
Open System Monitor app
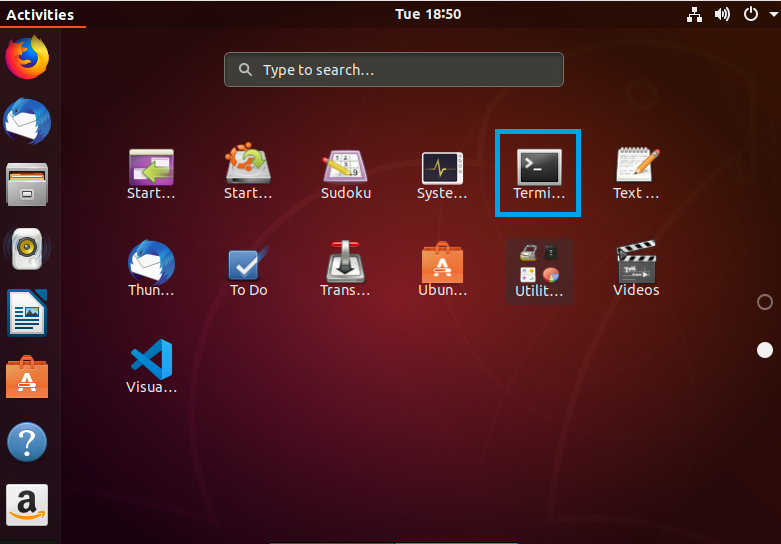pos(442,175)
